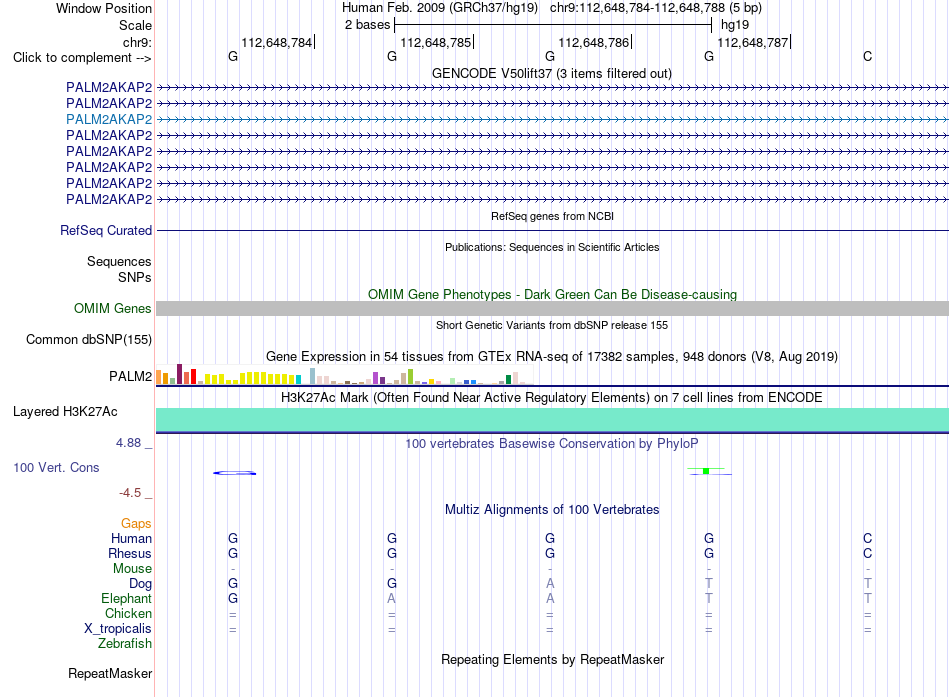
Task: Open the OMIM Genes track label
Action: [113, 308]
